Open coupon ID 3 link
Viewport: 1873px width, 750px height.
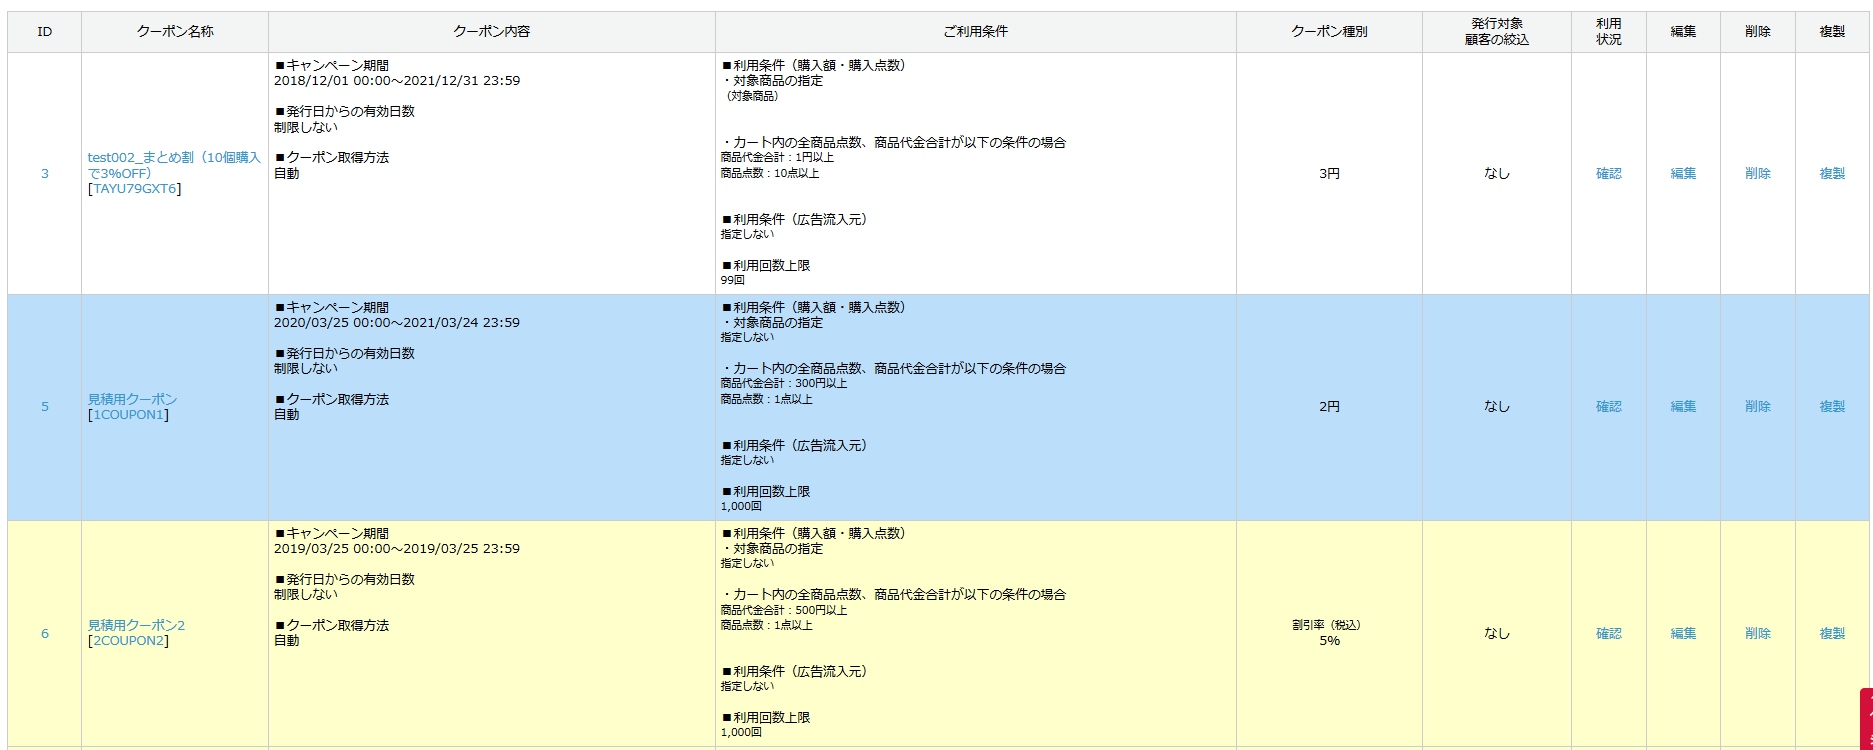(x=44, y=174)
